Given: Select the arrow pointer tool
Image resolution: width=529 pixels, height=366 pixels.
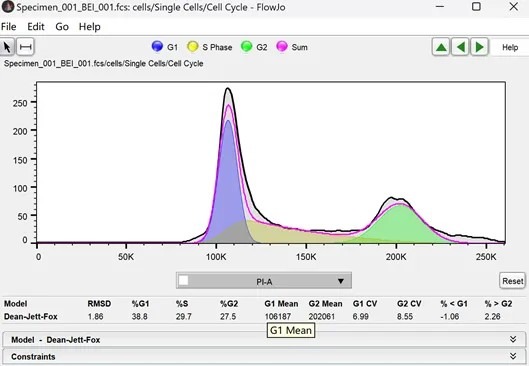Looking at the screenshot, I should [7, 47].
